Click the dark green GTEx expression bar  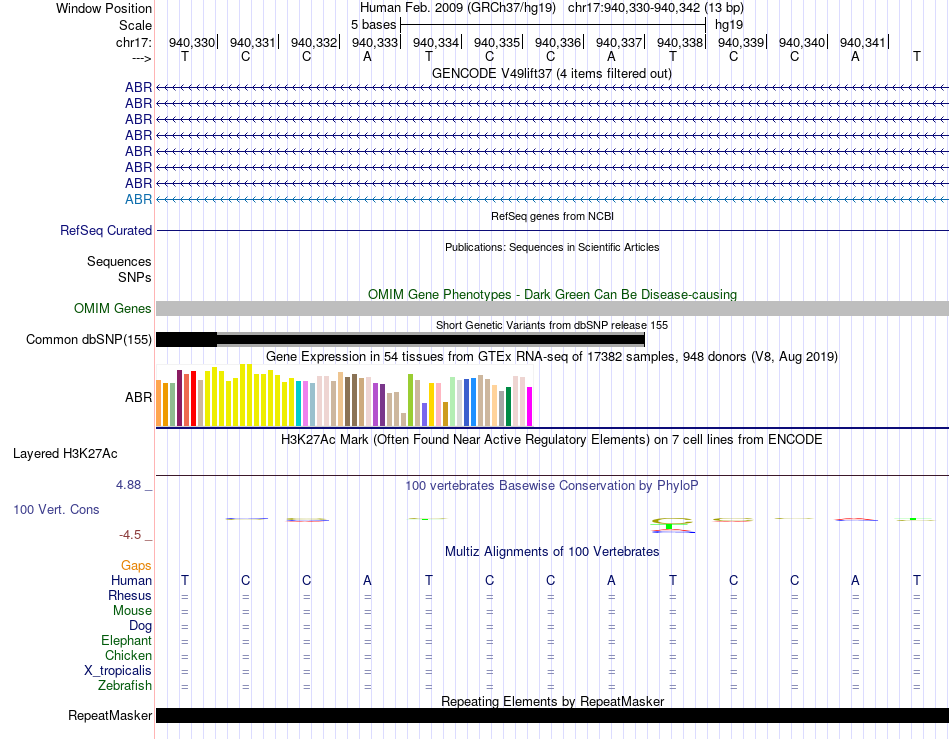click(x=509, y=406)
